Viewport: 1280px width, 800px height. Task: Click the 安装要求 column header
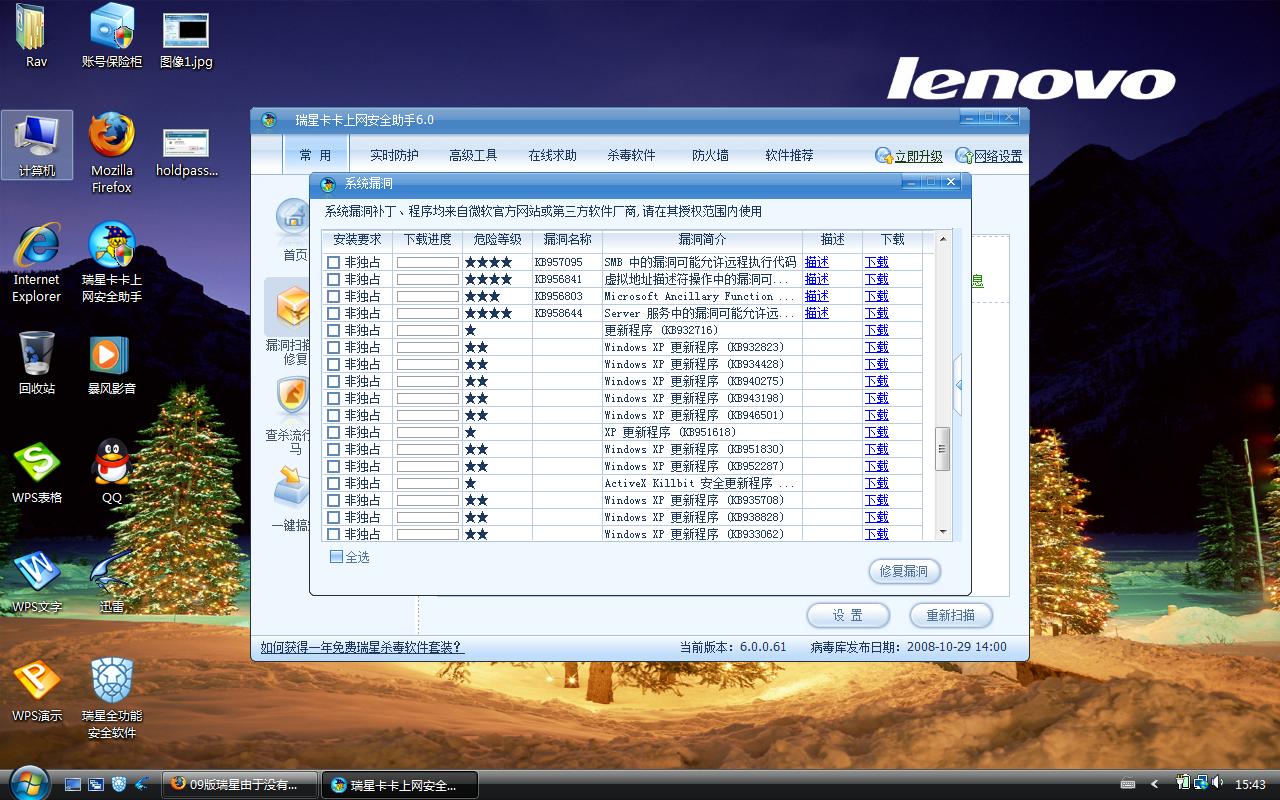tap(357, 240)
